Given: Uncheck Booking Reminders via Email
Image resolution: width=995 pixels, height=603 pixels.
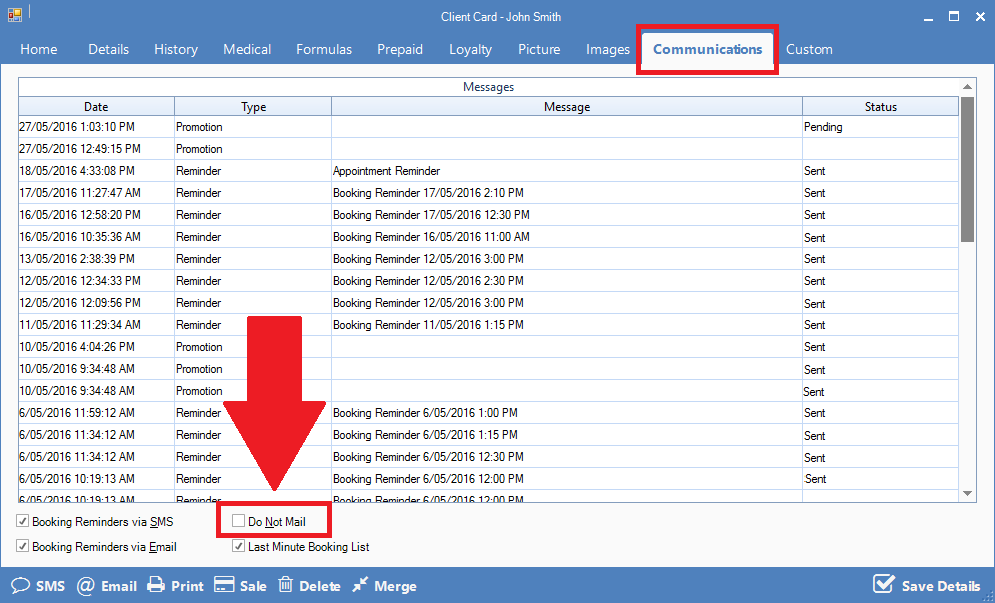Looking at the screenshot, I should pos(22,547).
